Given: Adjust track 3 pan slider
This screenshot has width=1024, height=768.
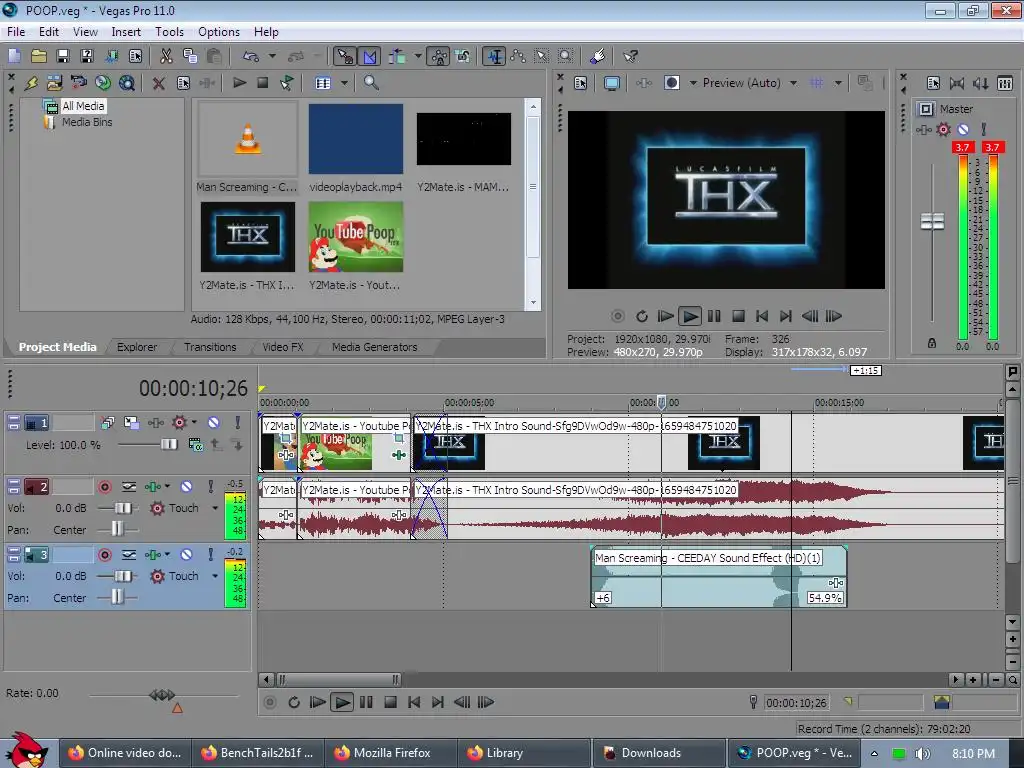Looking at the screenshot, I should click(117, 597).
